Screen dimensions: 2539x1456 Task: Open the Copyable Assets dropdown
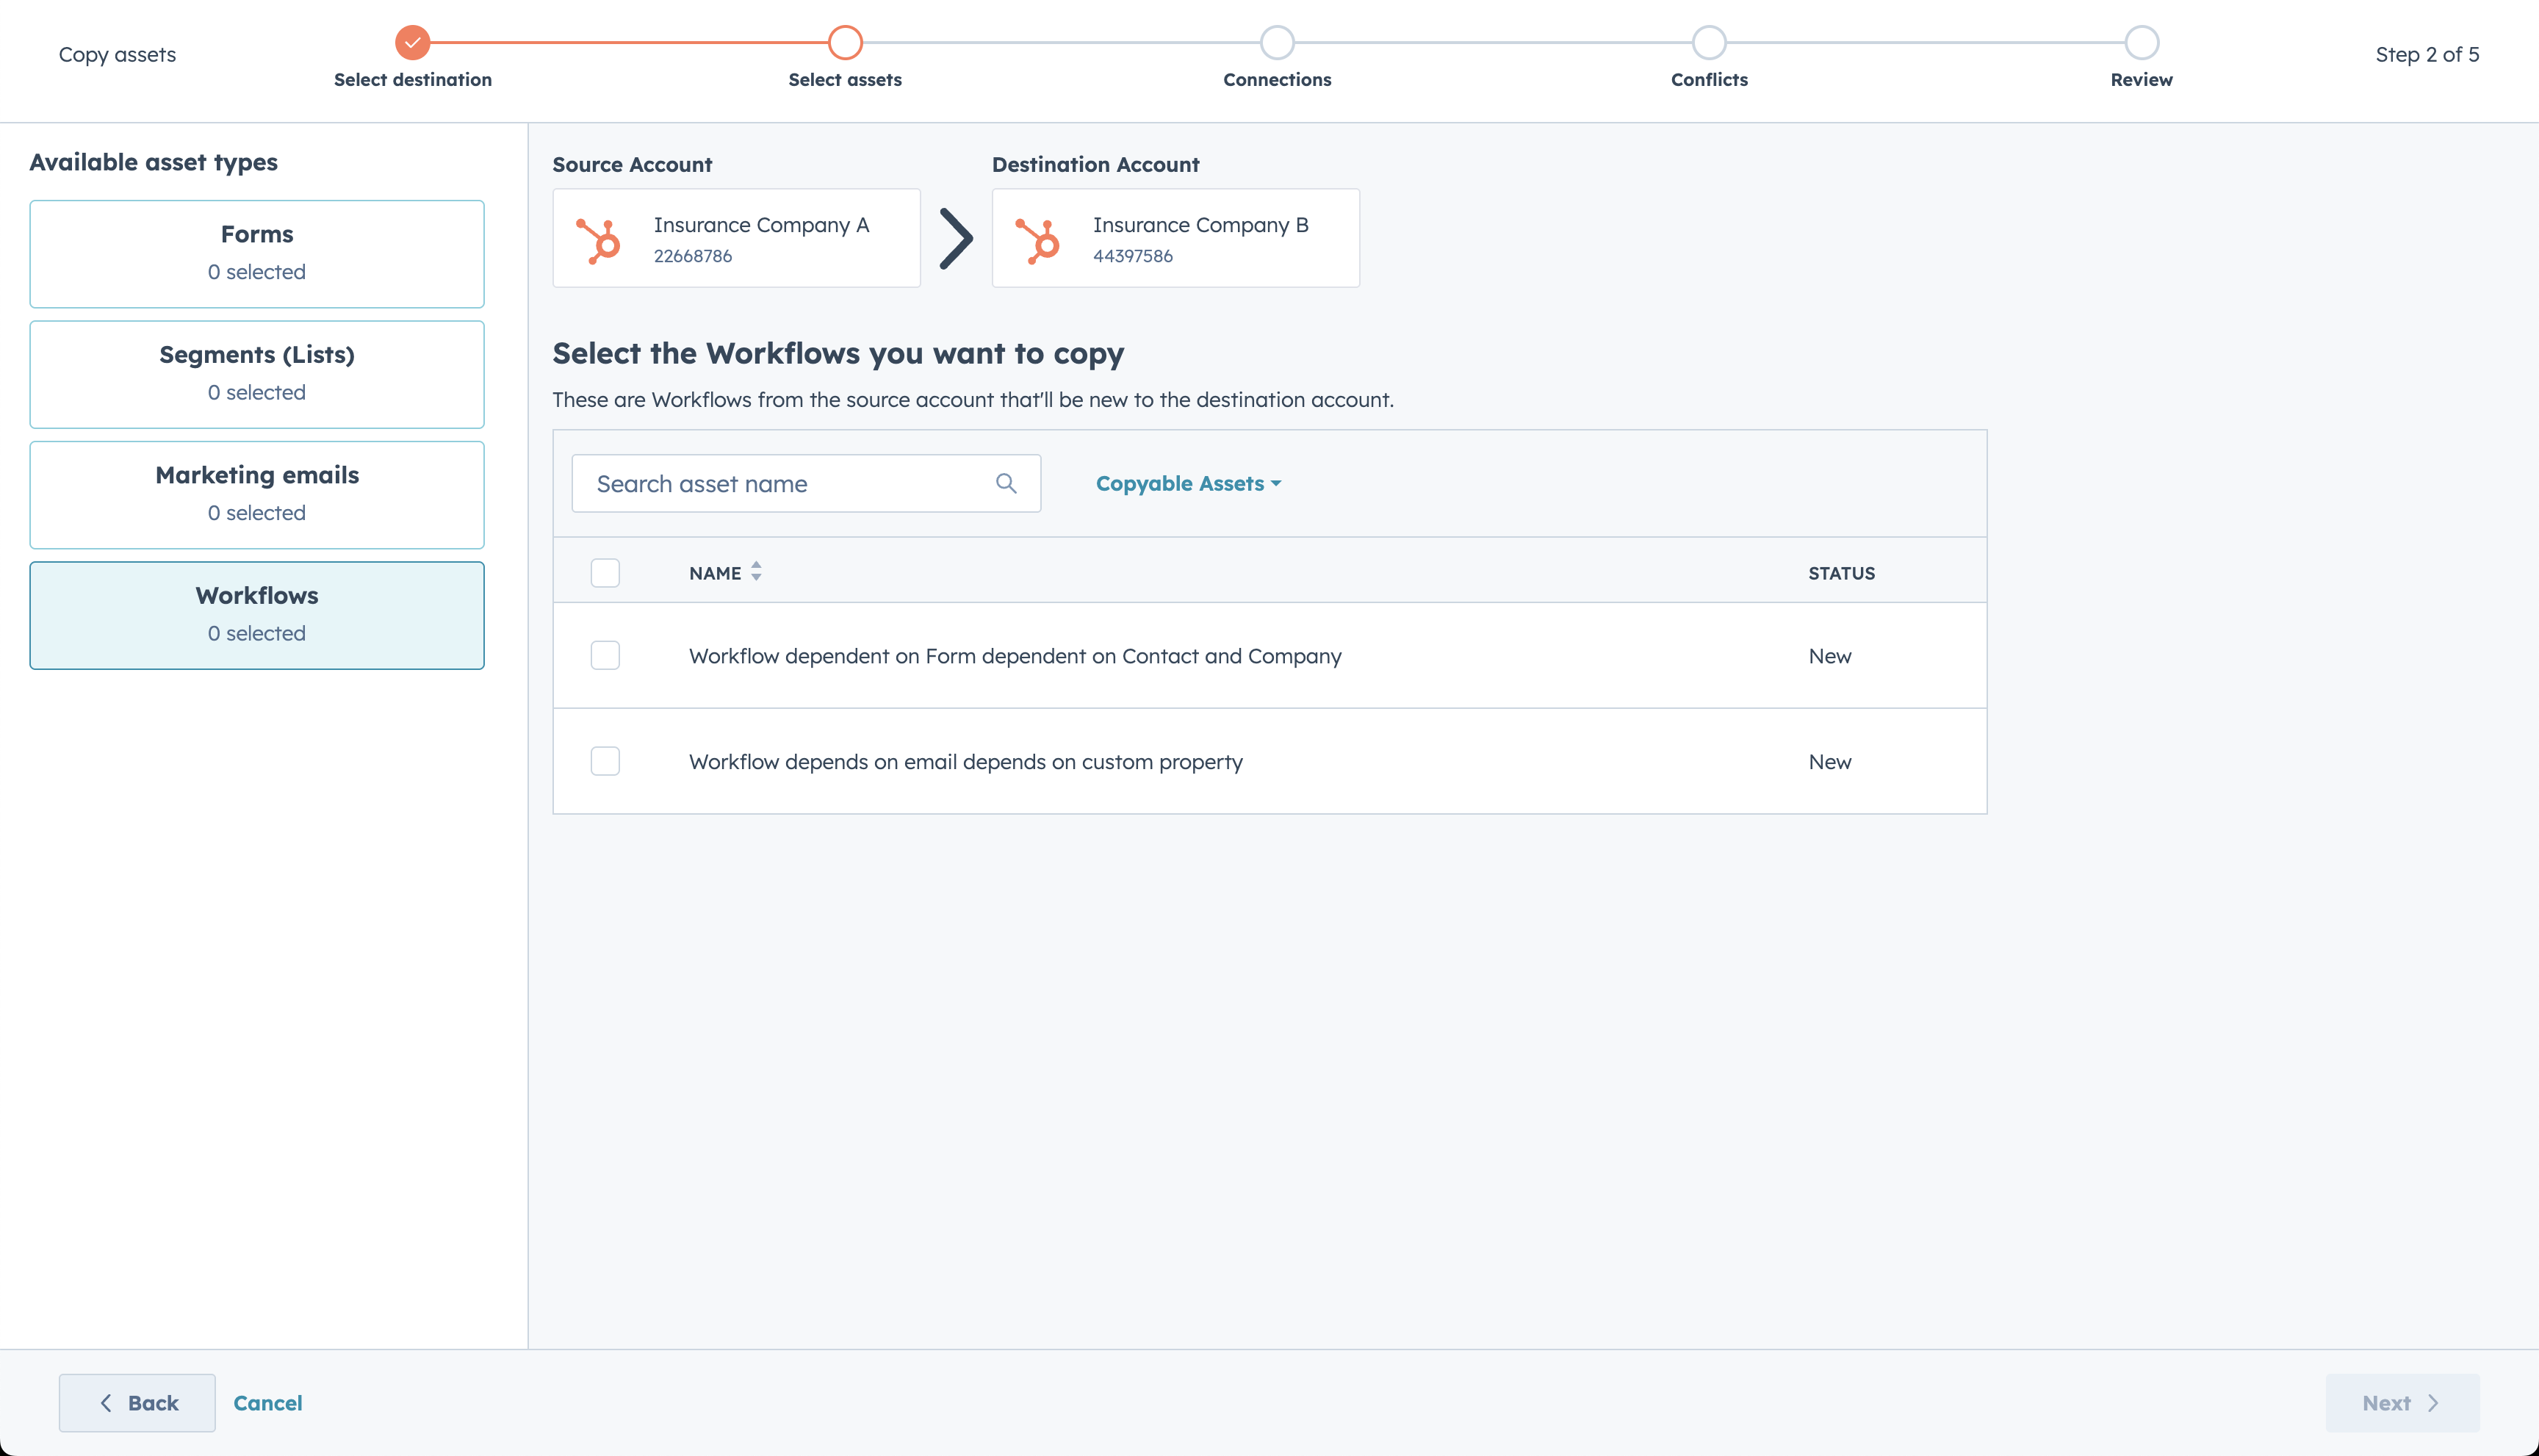point(1187,483)
